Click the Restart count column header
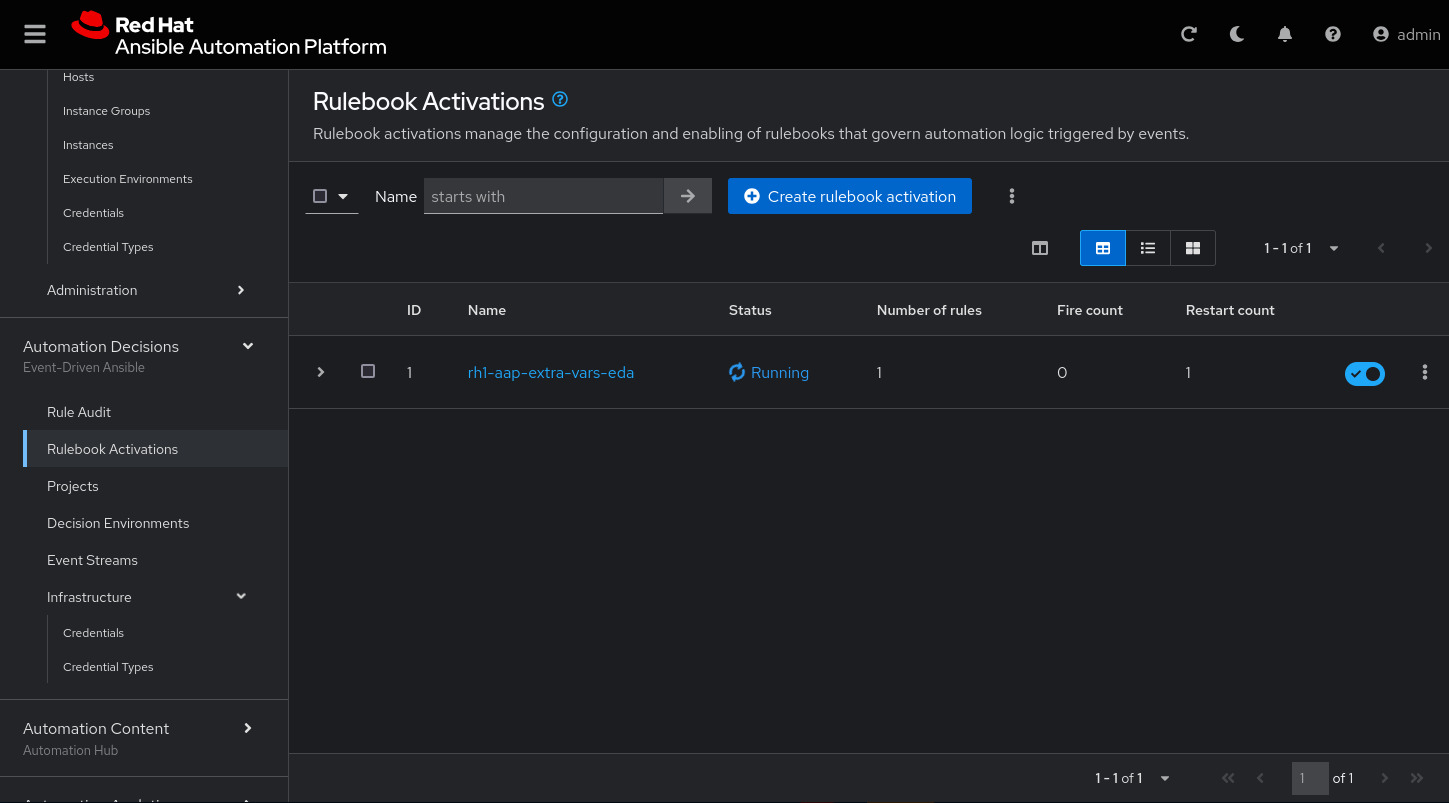 [1230, 310]
